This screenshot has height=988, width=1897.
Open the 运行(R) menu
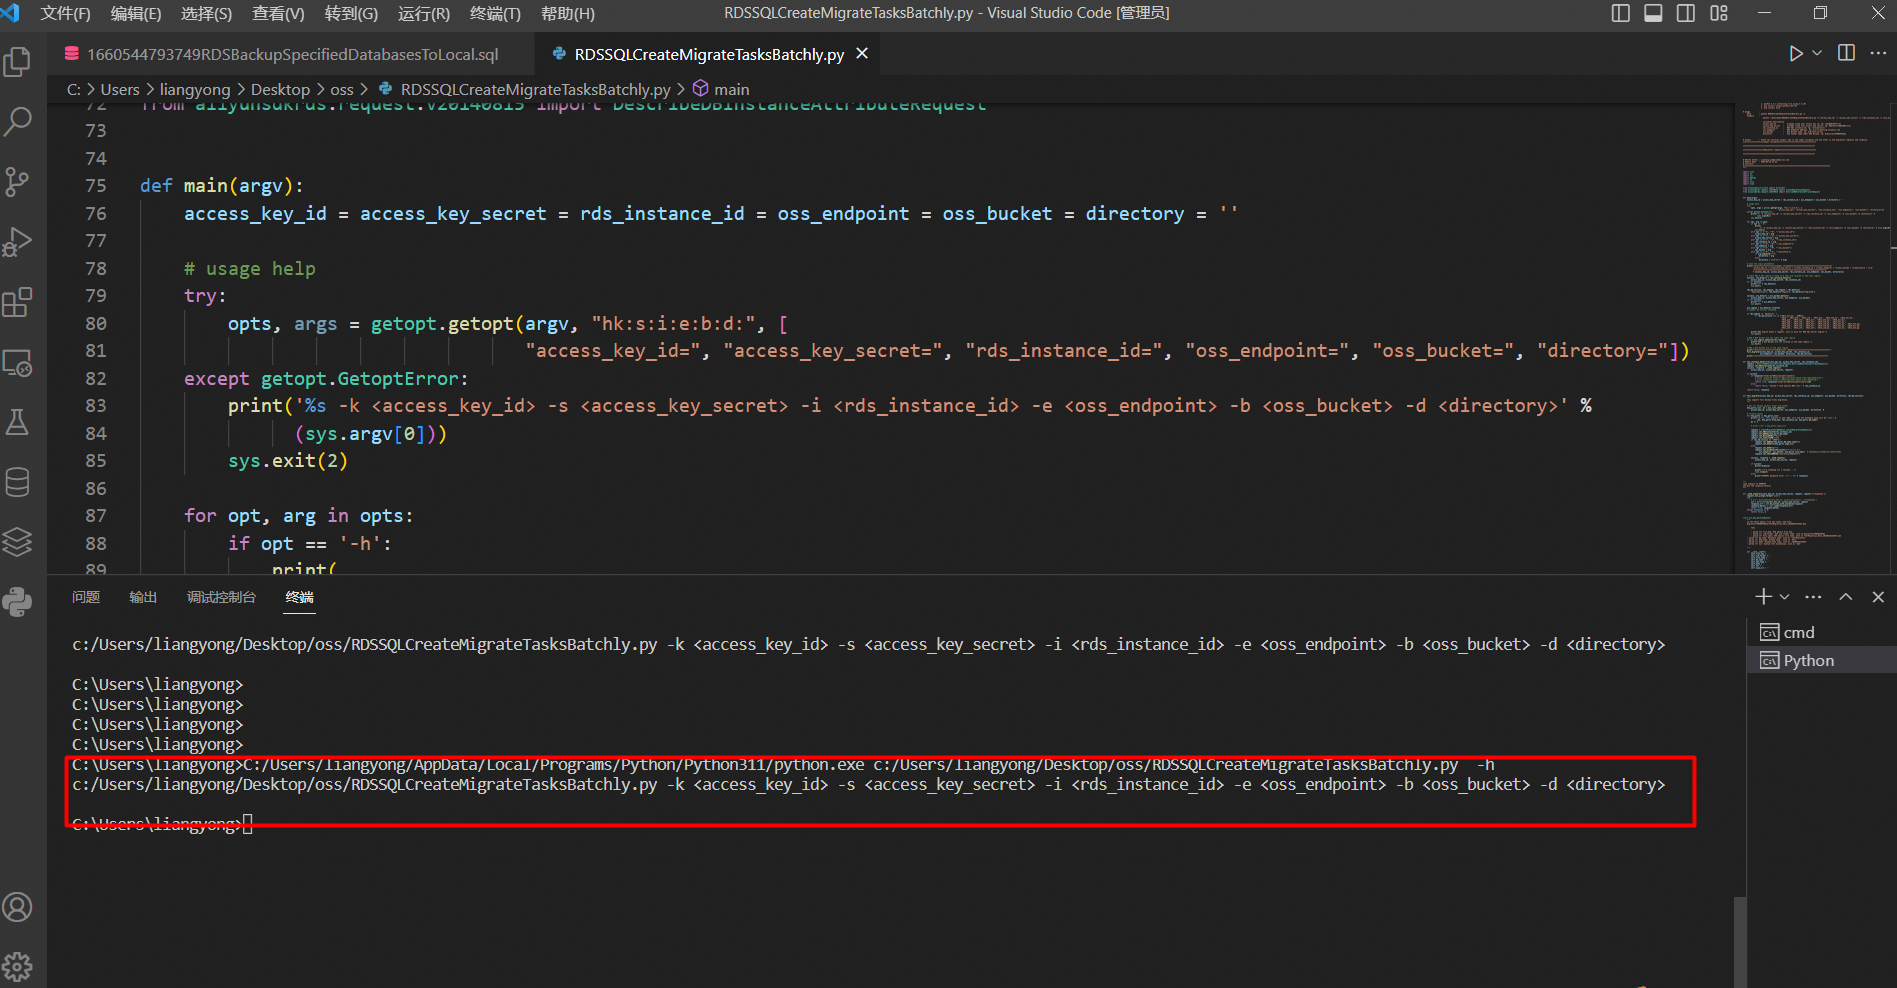coord(424,13)
